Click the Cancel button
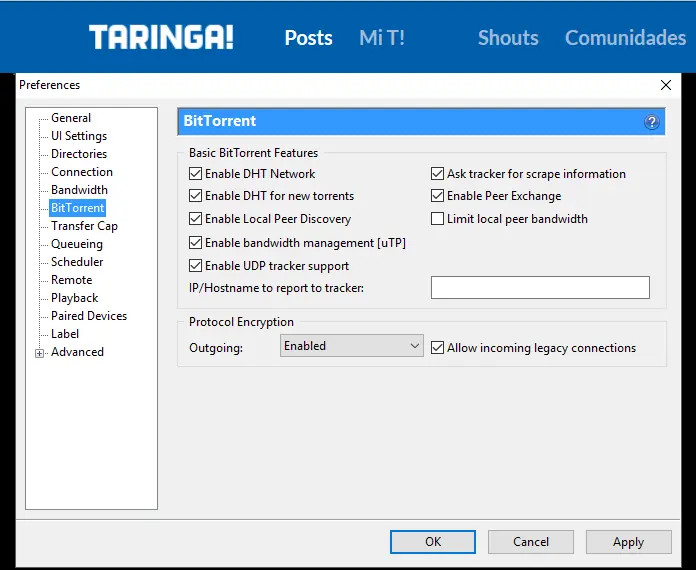Screen dimensions: 696x570 point(531,542)
